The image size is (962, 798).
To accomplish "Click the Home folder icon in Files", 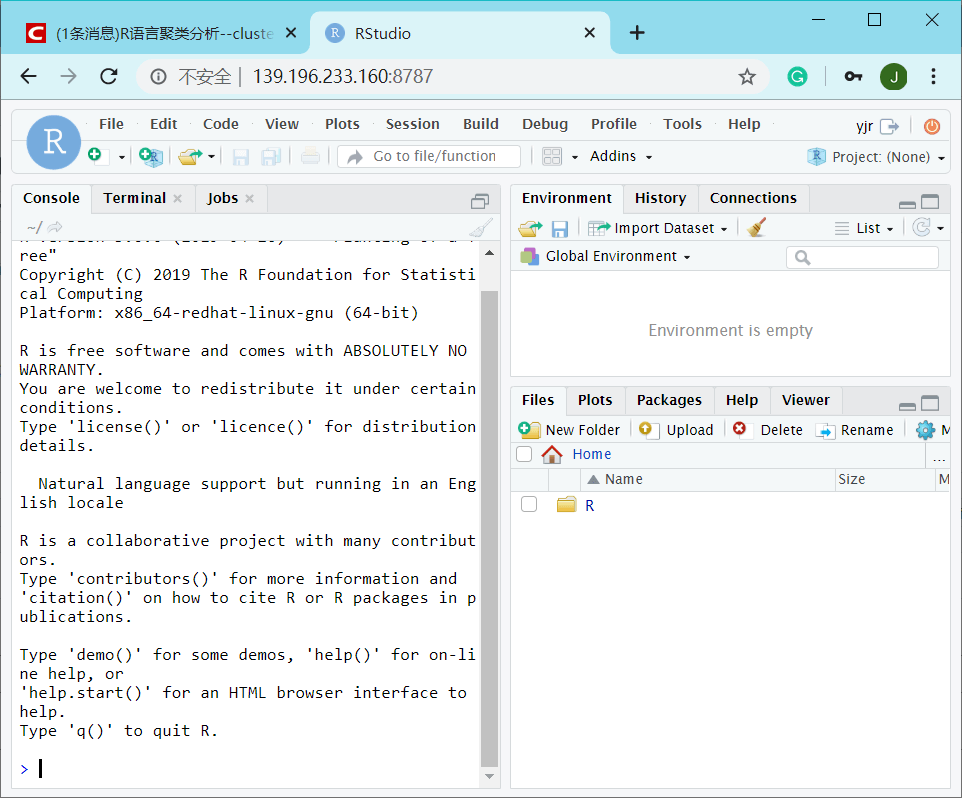I will tap(552, 454).
